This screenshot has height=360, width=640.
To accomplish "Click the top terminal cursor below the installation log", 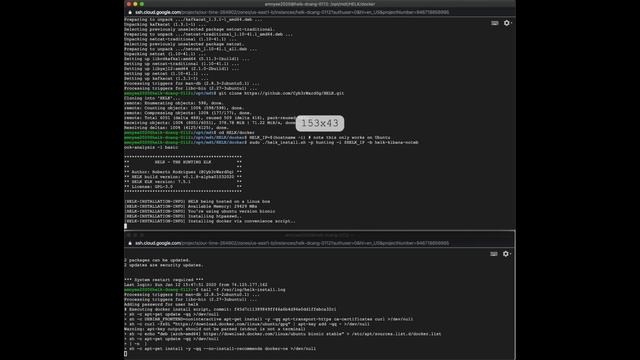I will [x=126, y=226].
